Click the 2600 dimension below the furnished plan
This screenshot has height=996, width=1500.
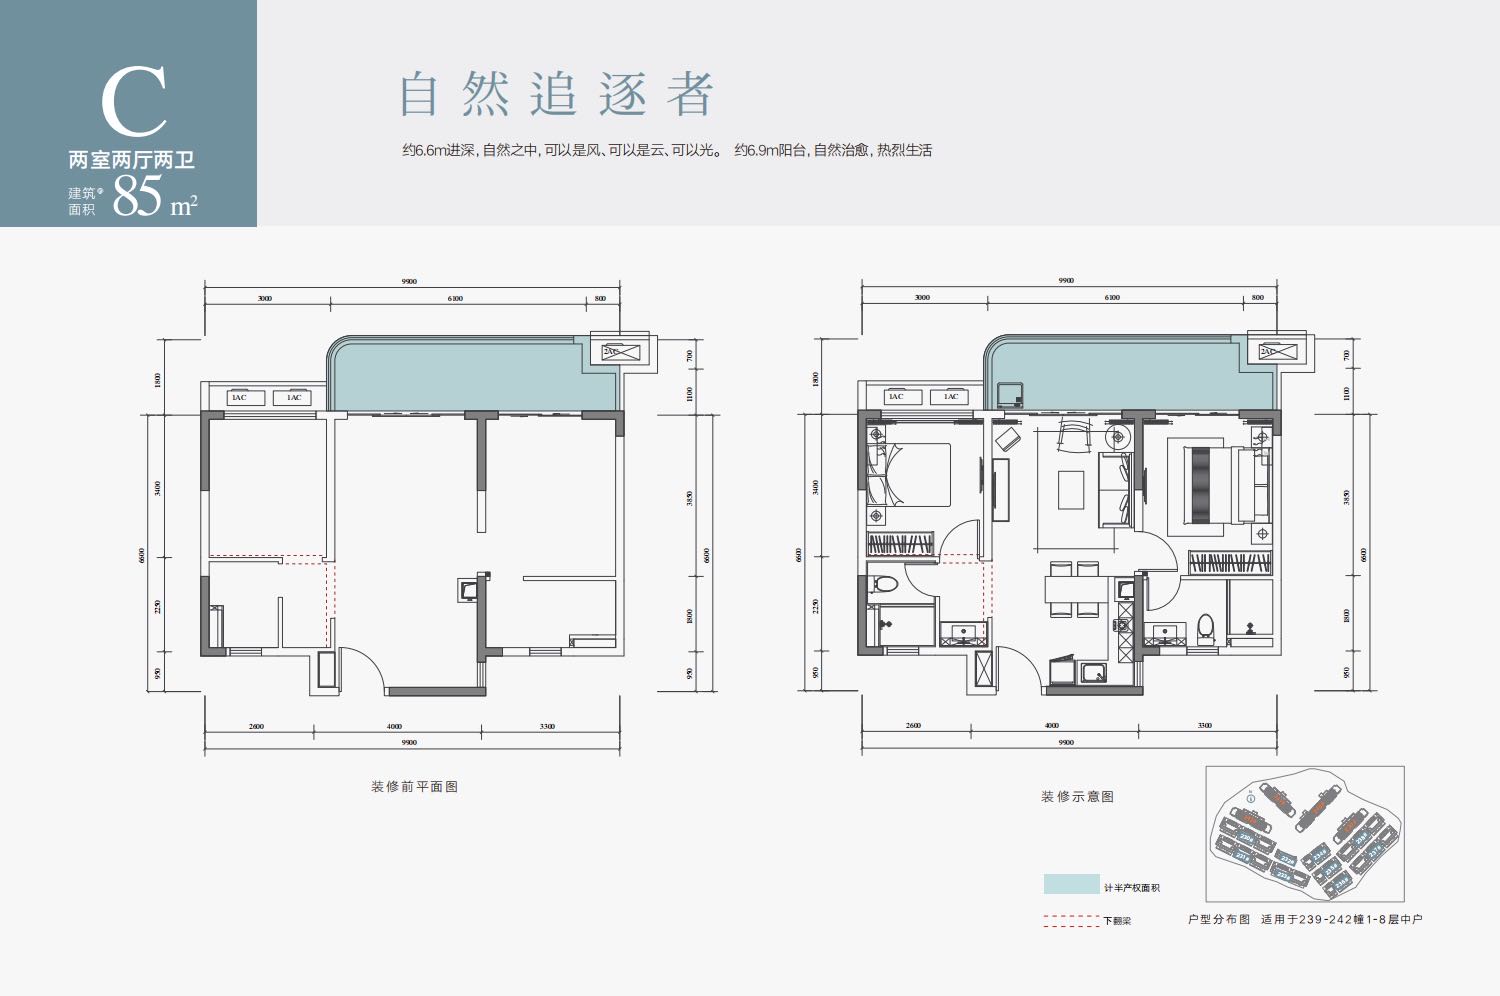click(913, 726)
